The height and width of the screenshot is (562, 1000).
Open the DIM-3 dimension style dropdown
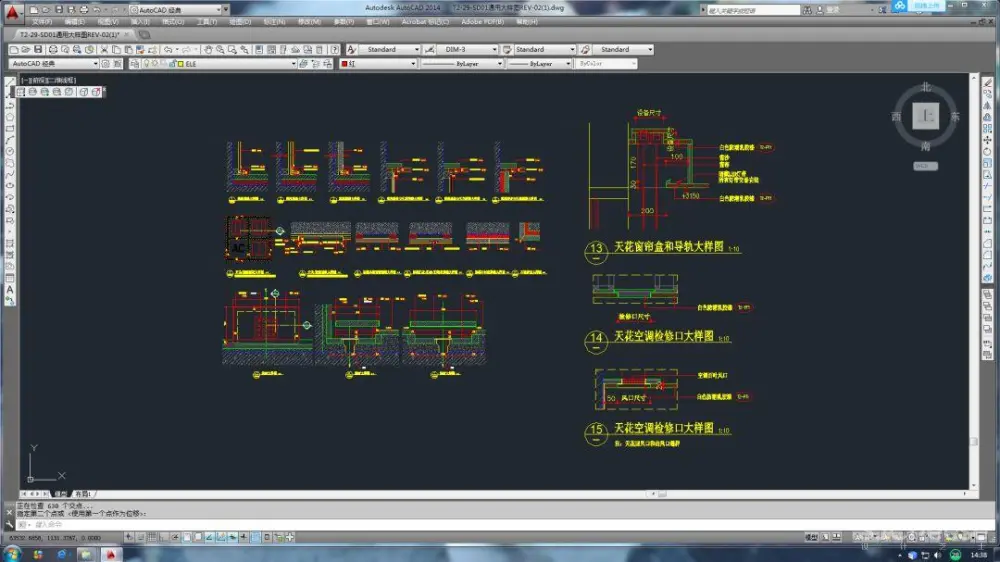[x=492, y=49]
